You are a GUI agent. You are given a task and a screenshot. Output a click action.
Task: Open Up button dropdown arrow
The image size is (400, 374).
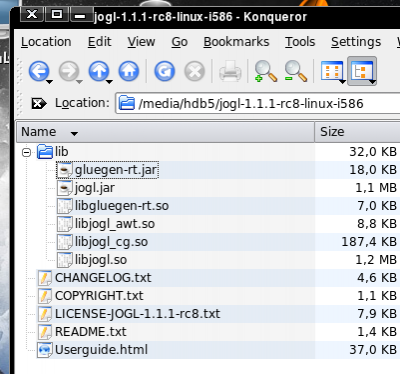pyautogui.click(x=109, y=82)
